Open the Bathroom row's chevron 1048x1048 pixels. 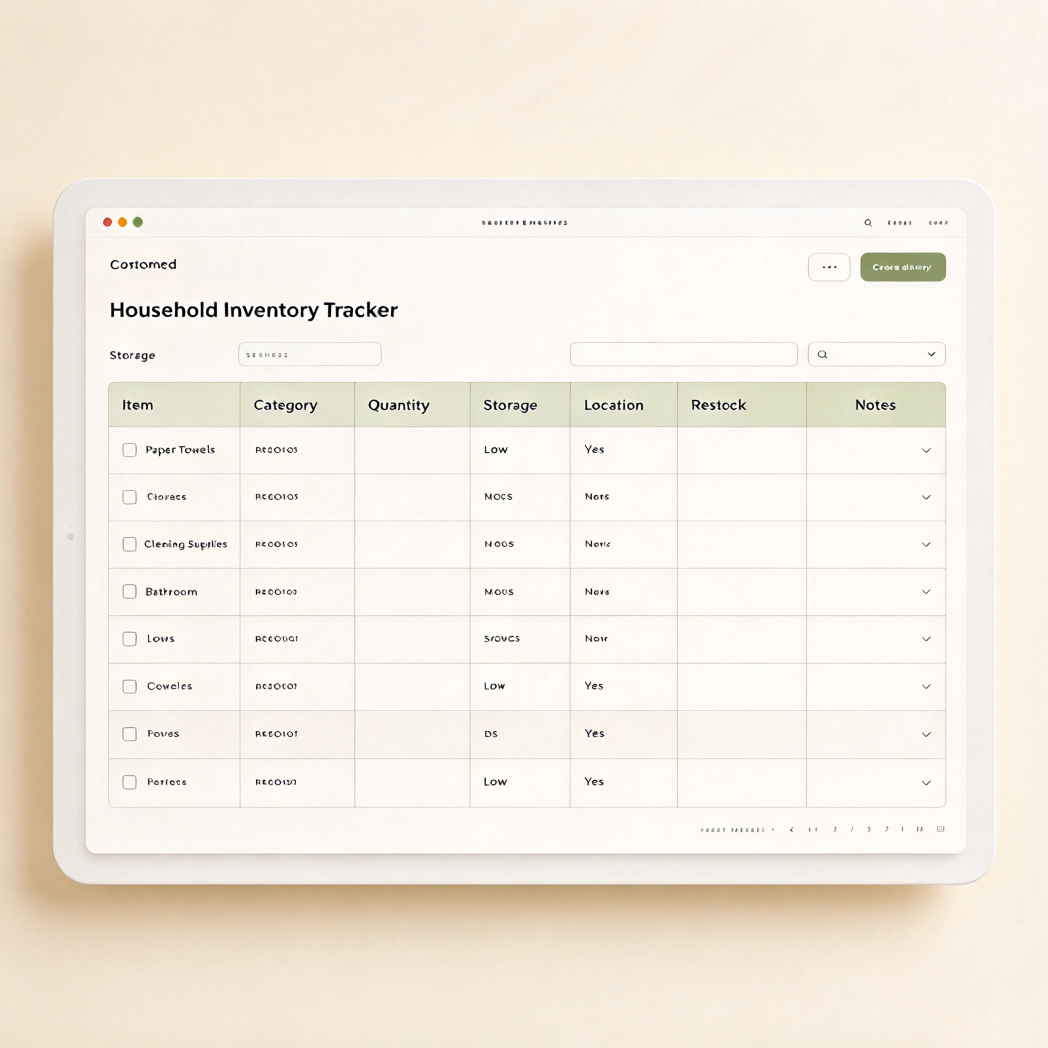[926, 592]
